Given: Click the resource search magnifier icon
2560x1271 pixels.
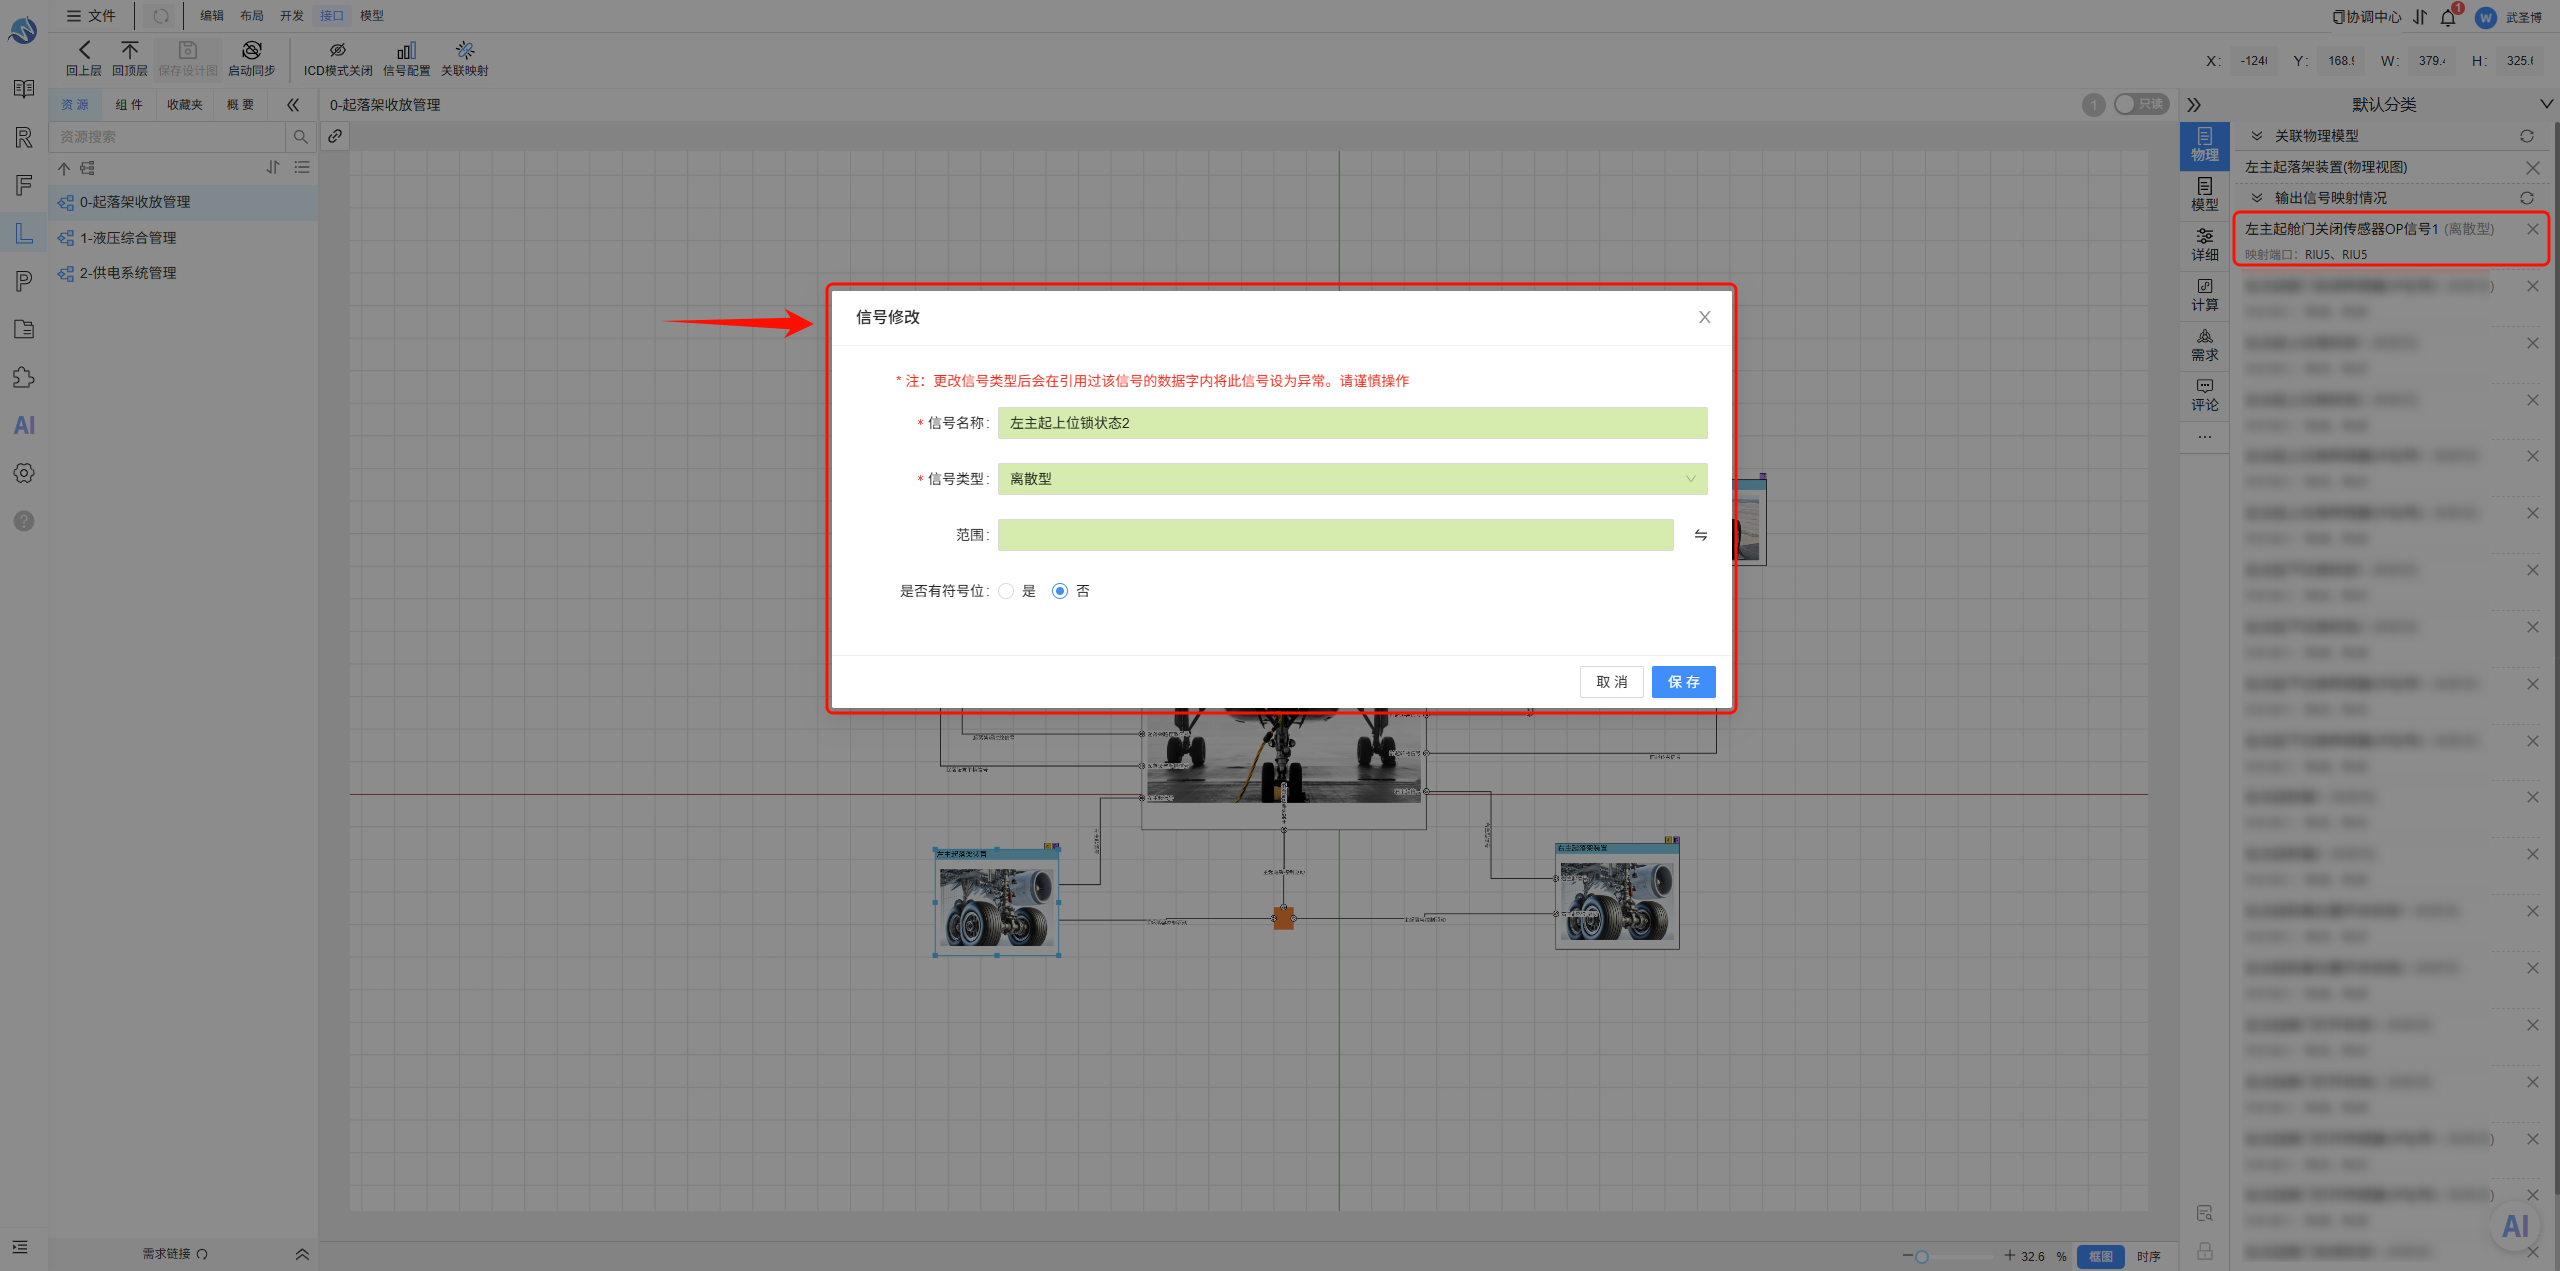Looking at the screenshot, I should 300,137.
